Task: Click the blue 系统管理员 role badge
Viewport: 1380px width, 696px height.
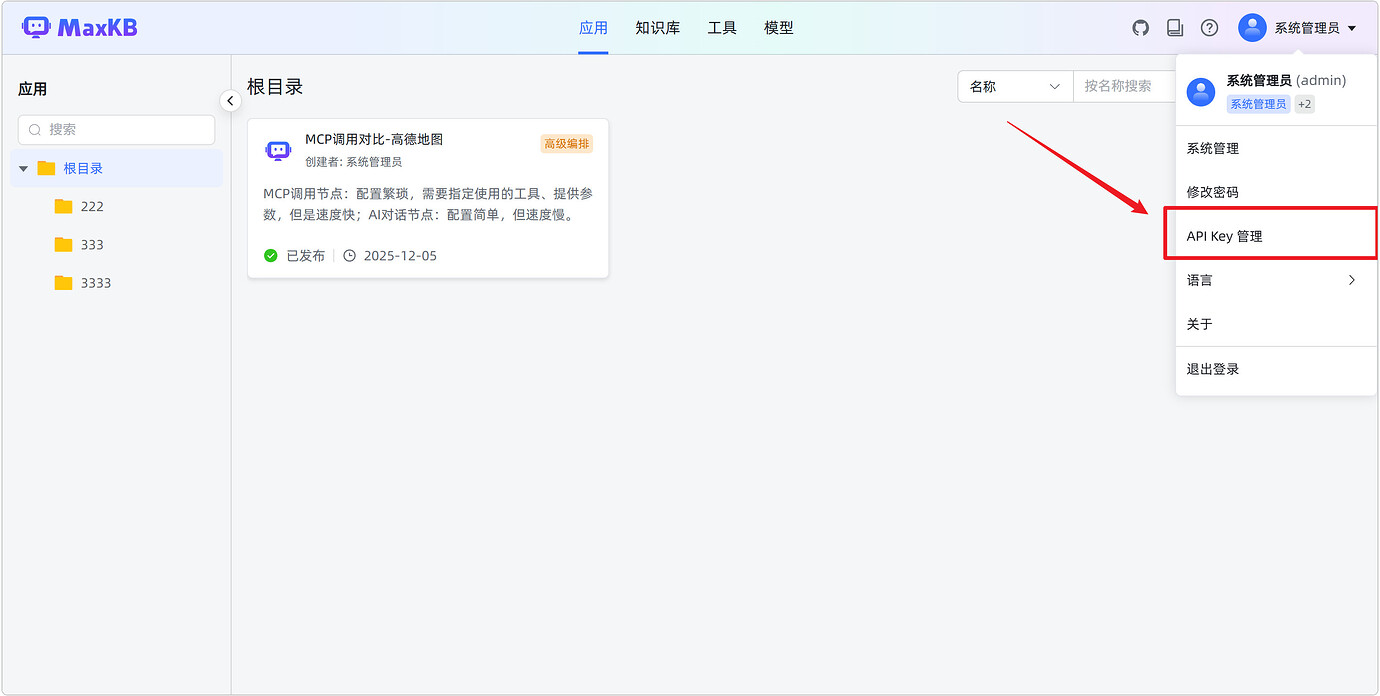Action: click(1258, 104)
